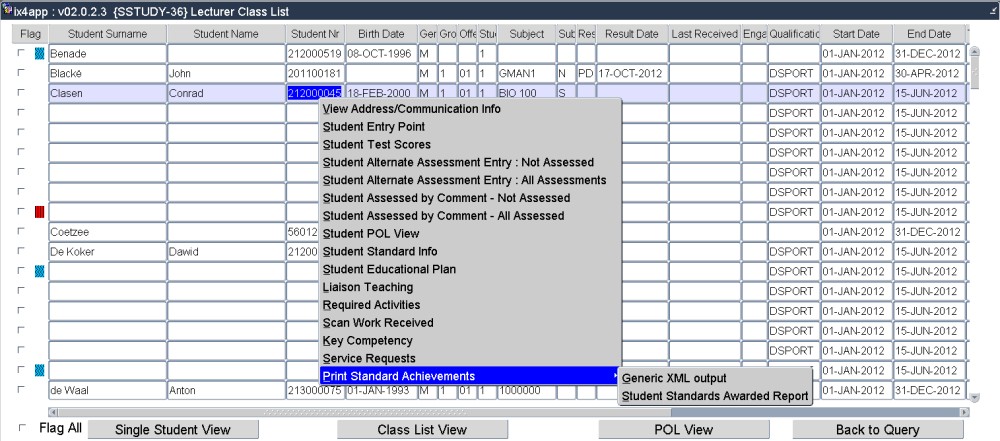Click the red flag icon in the table

click(40, 212)
